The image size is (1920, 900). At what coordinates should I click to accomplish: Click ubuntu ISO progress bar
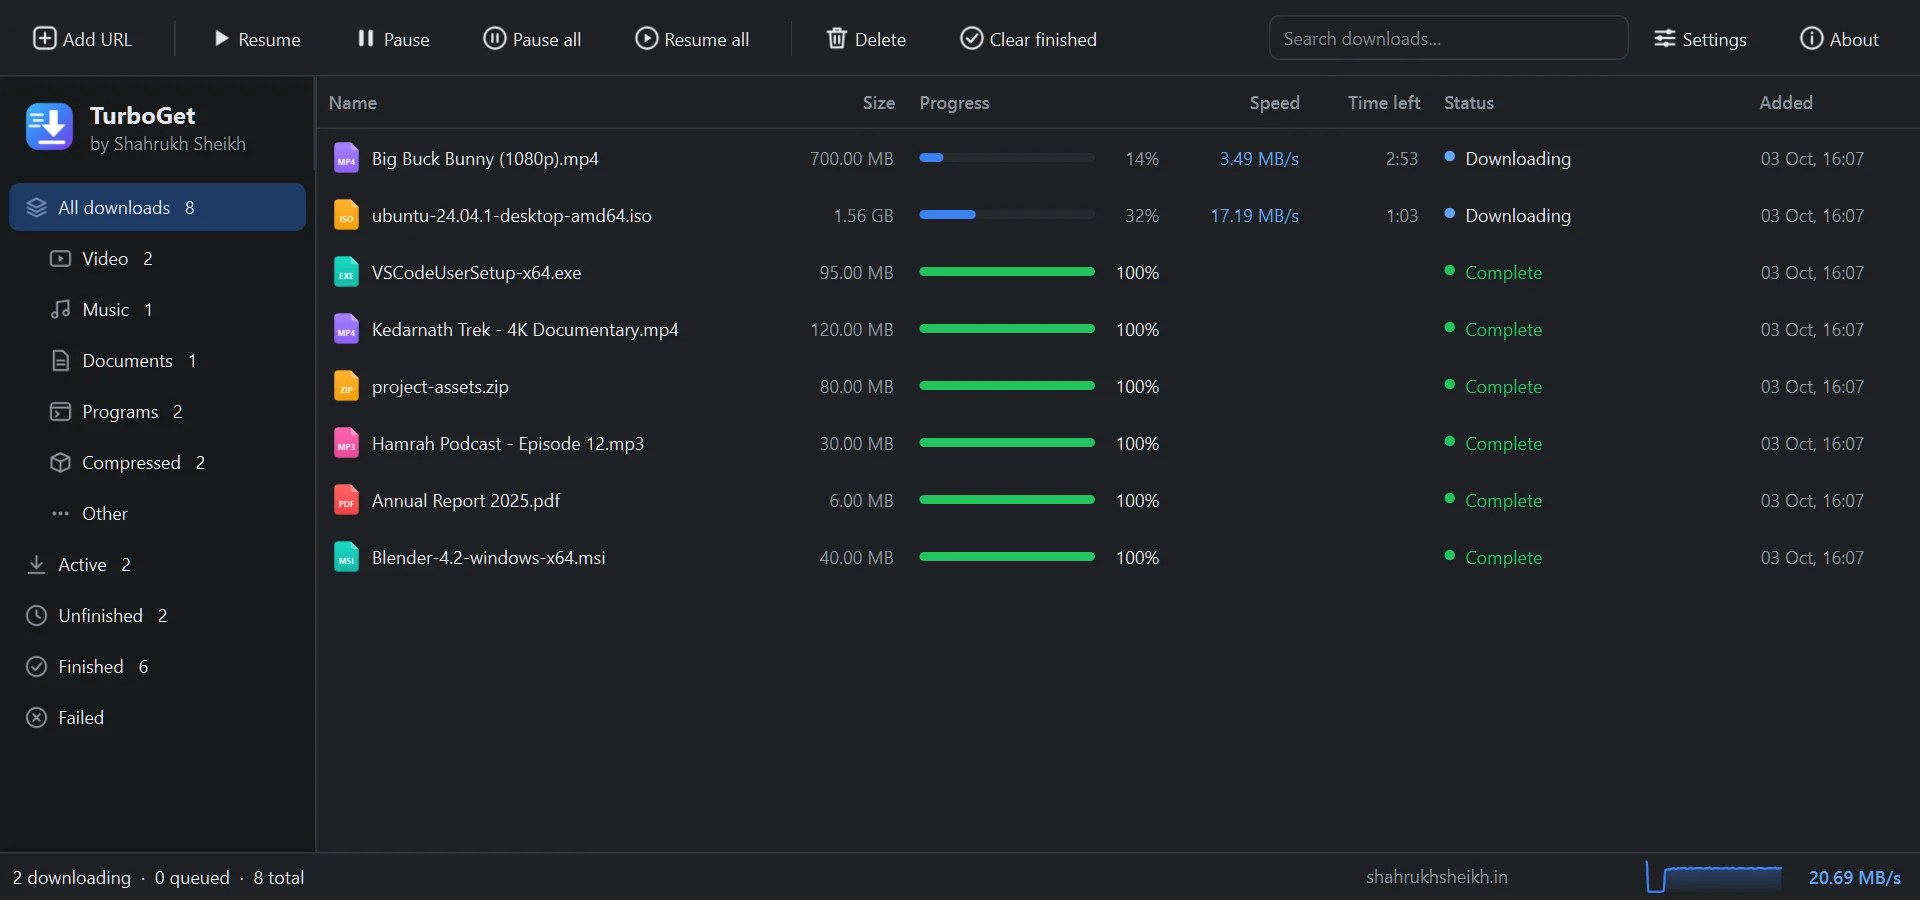tap(1007, 214)
